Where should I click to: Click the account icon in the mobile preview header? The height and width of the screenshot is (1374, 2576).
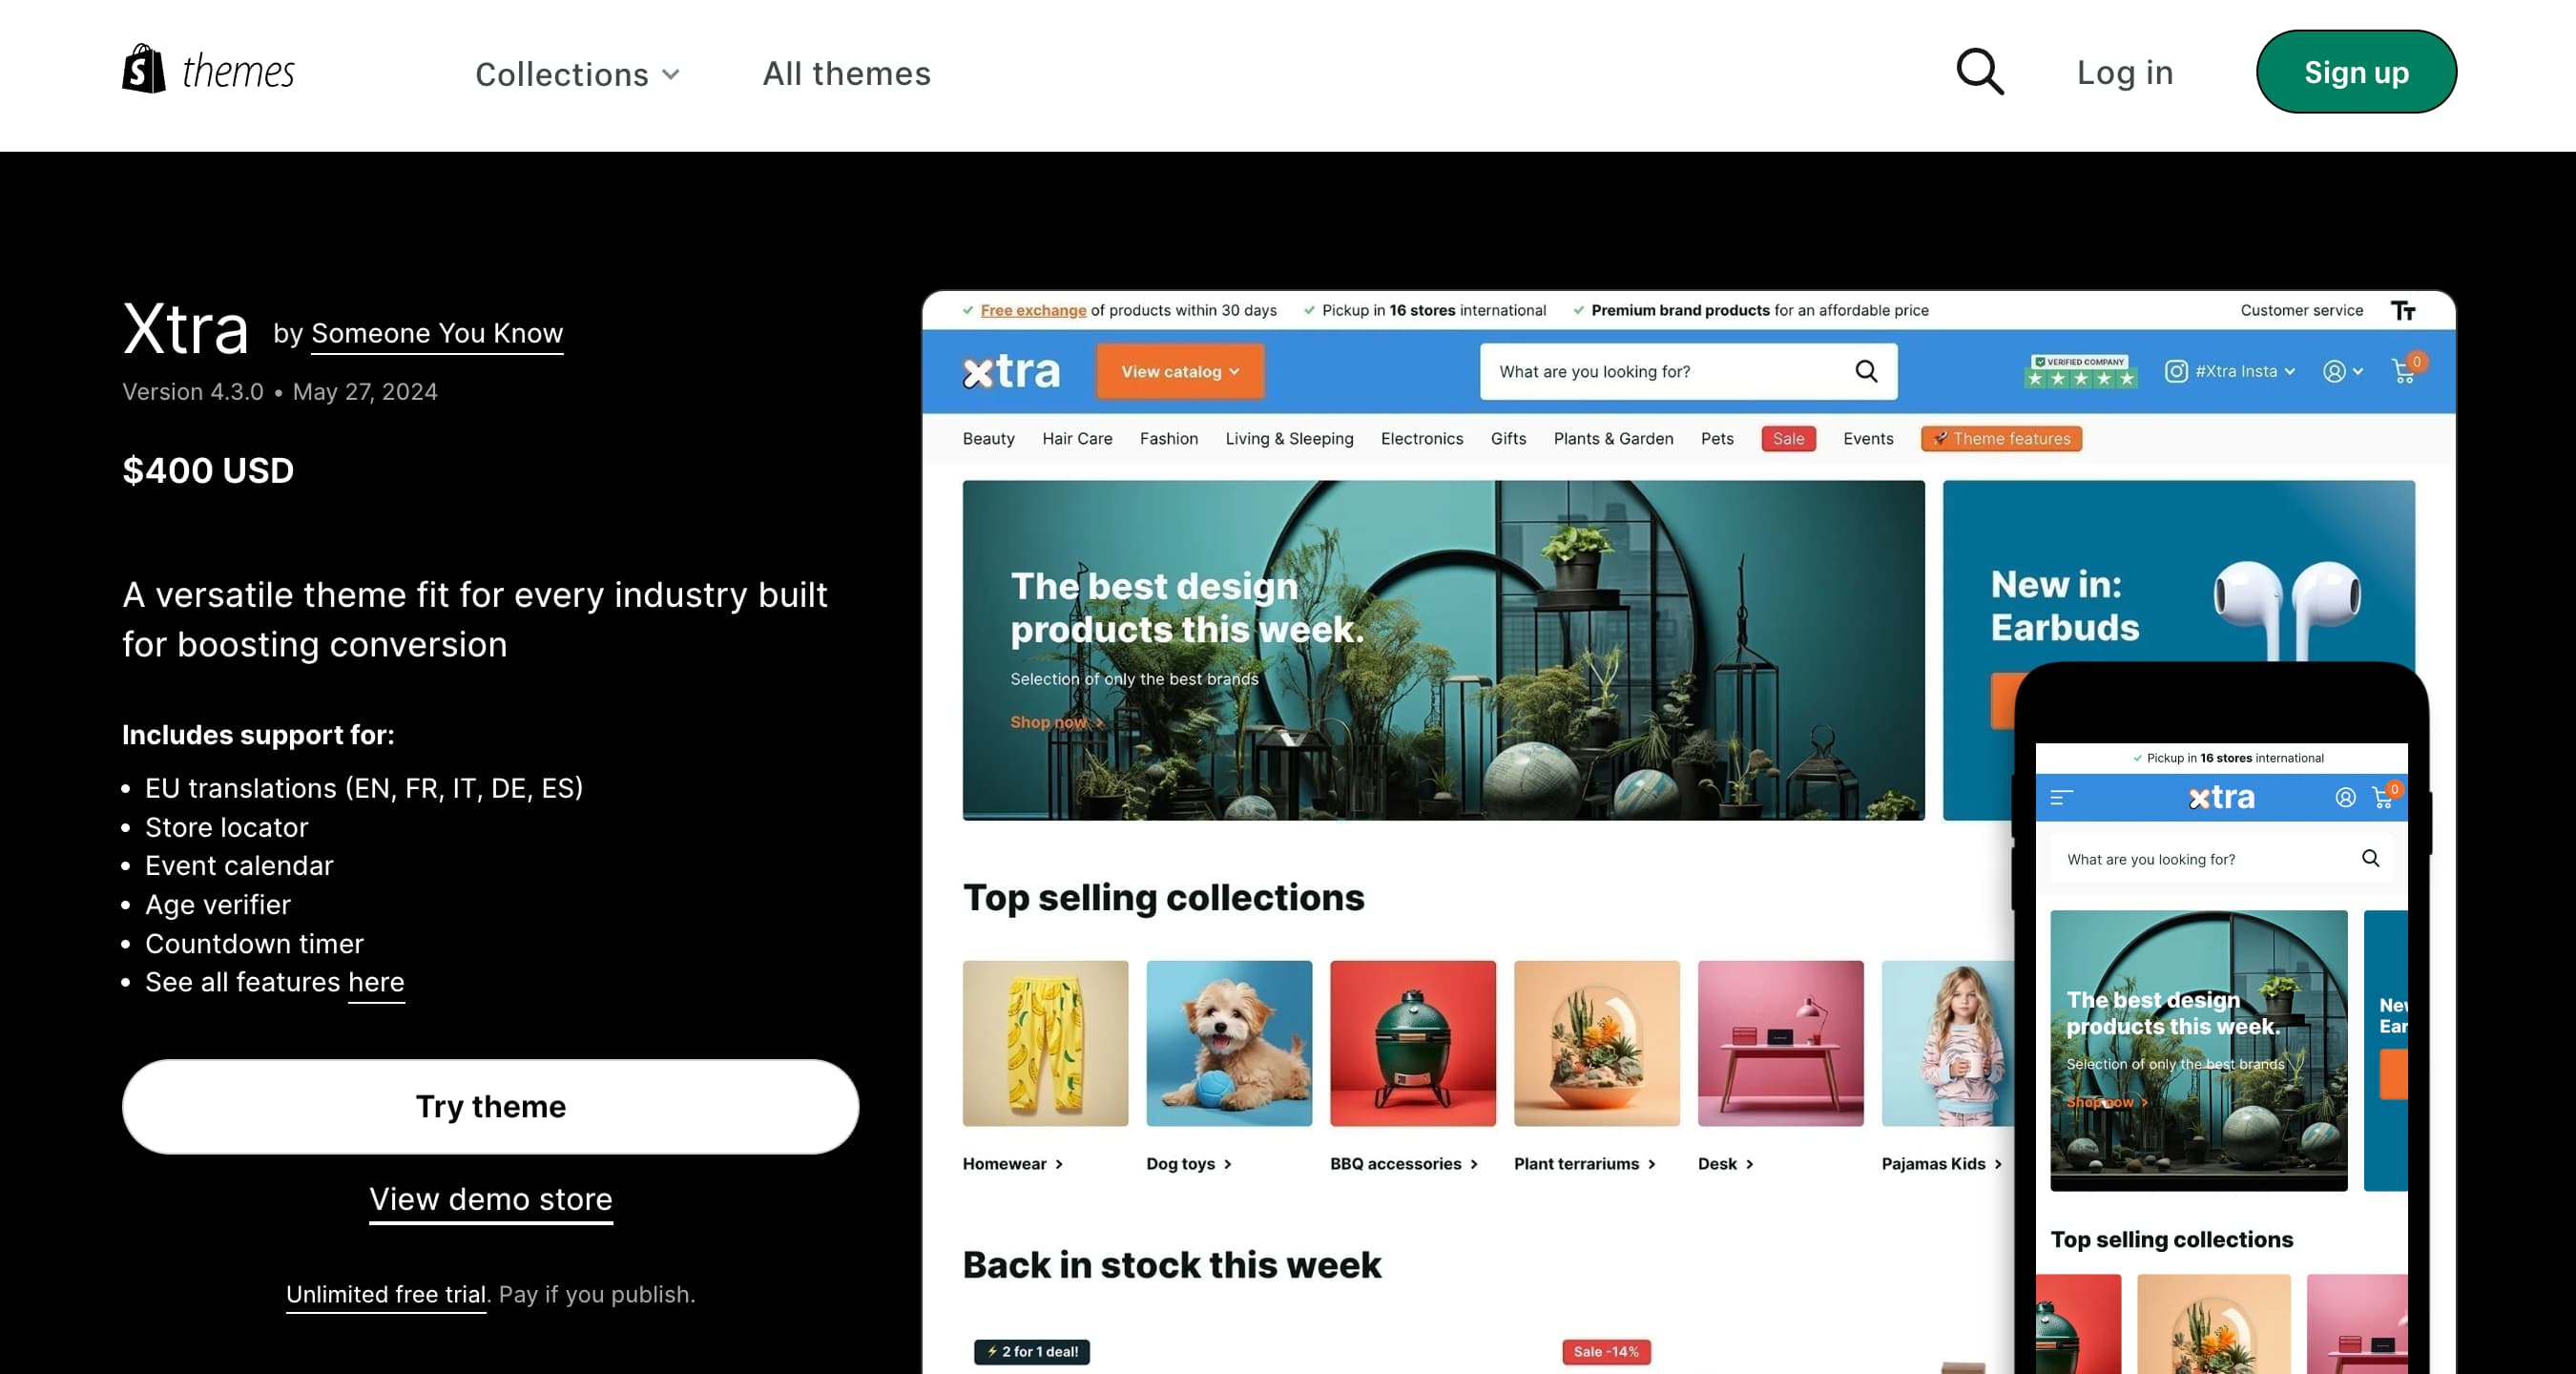pos(2345,797)
